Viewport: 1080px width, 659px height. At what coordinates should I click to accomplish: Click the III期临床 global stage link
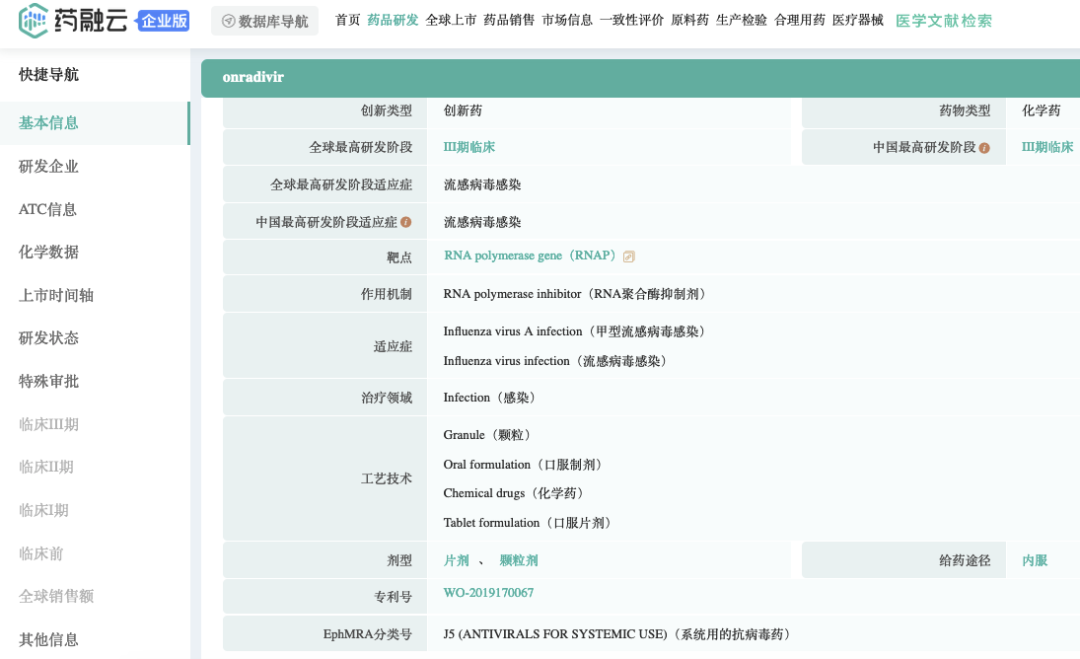coord(468,146)
